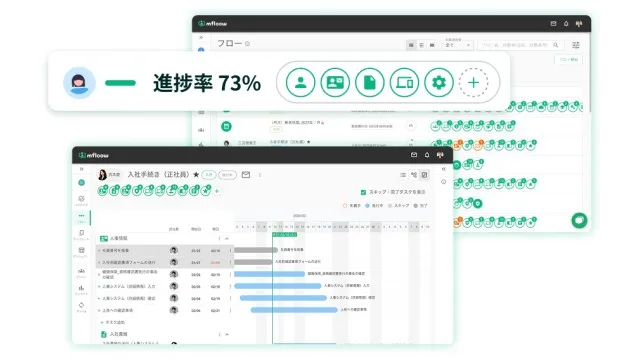Click the magnifier search icon
640x360 pixels.
pyautogui.click(x=556, y=45)
